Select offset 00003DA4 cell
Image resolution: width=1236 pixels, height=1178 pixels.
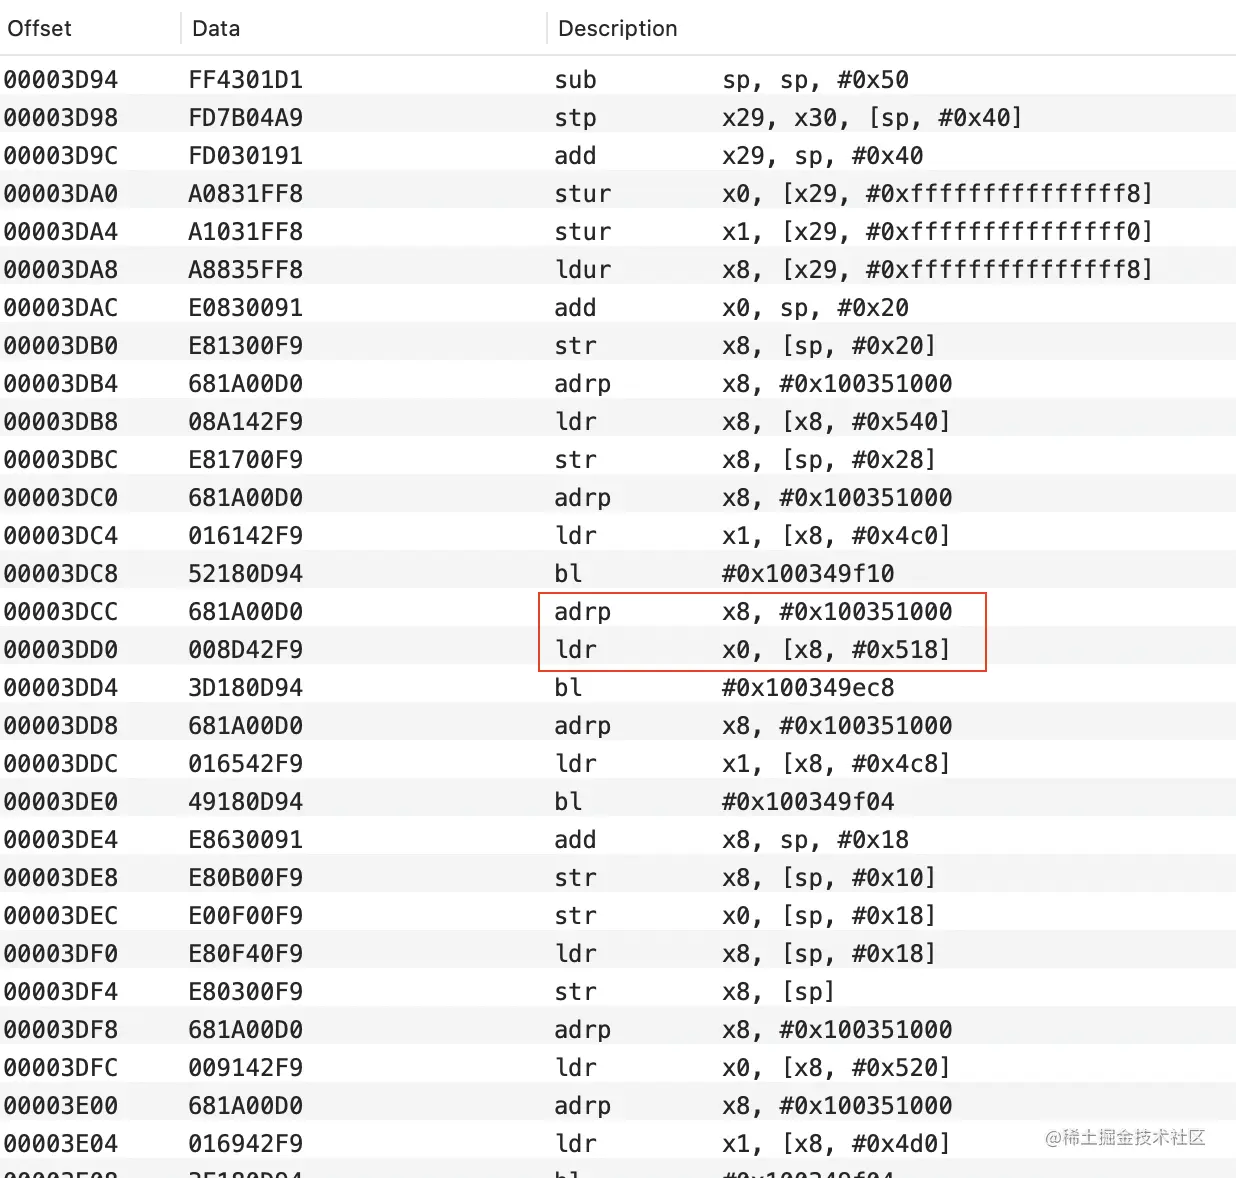point(61,232)
